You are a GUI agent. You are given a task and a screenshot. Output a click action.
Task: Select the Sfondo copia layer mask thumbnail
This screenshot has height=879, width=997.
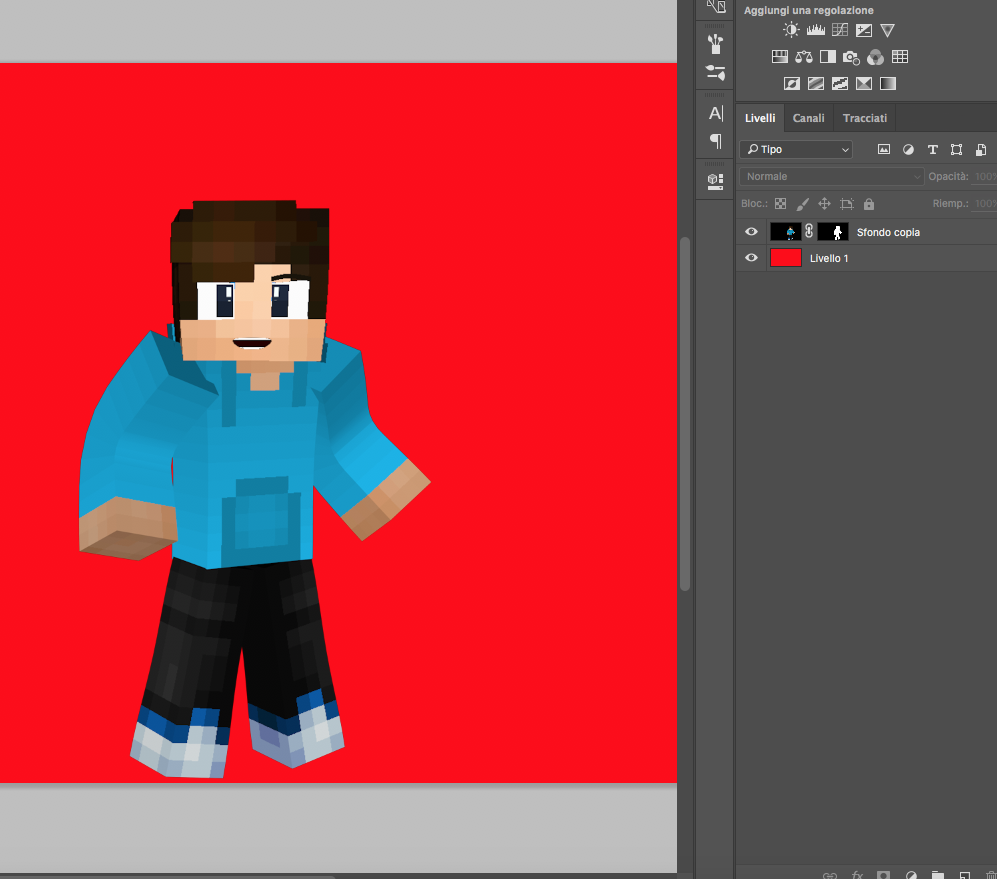(833, 232)
